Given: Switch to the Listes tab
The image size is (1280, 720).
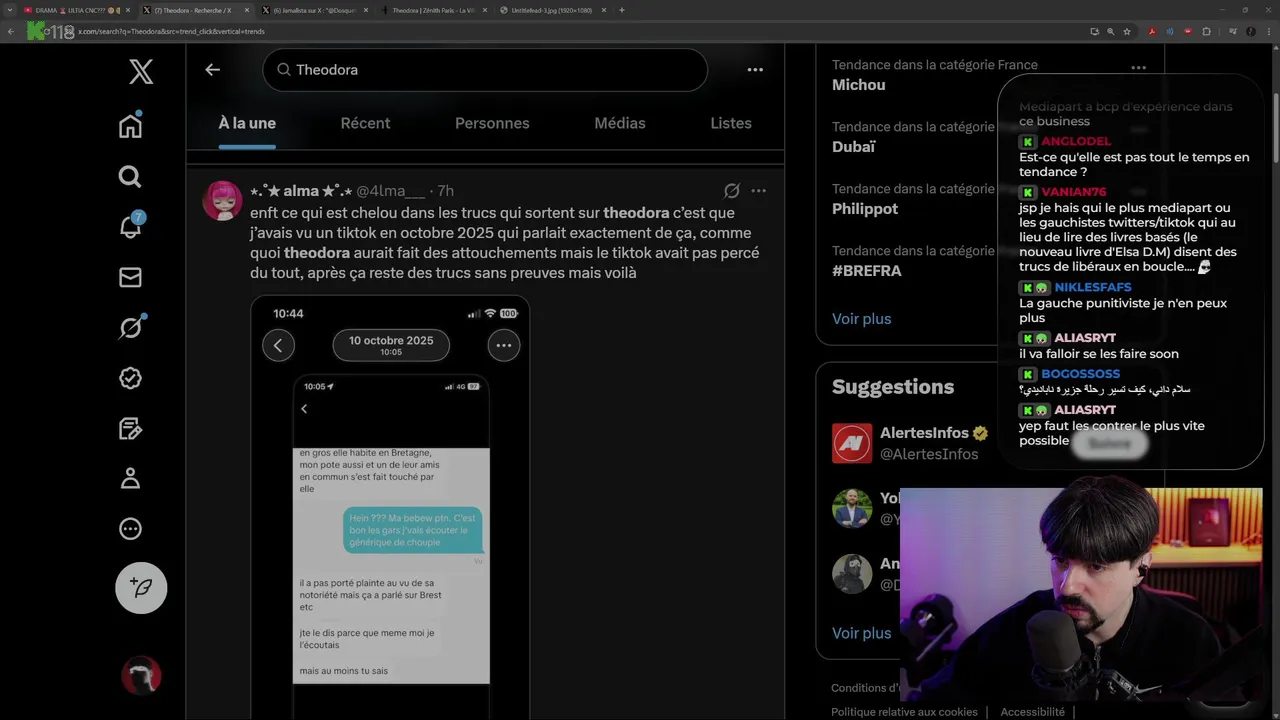Looking at the screenshot, I should 731,123.
